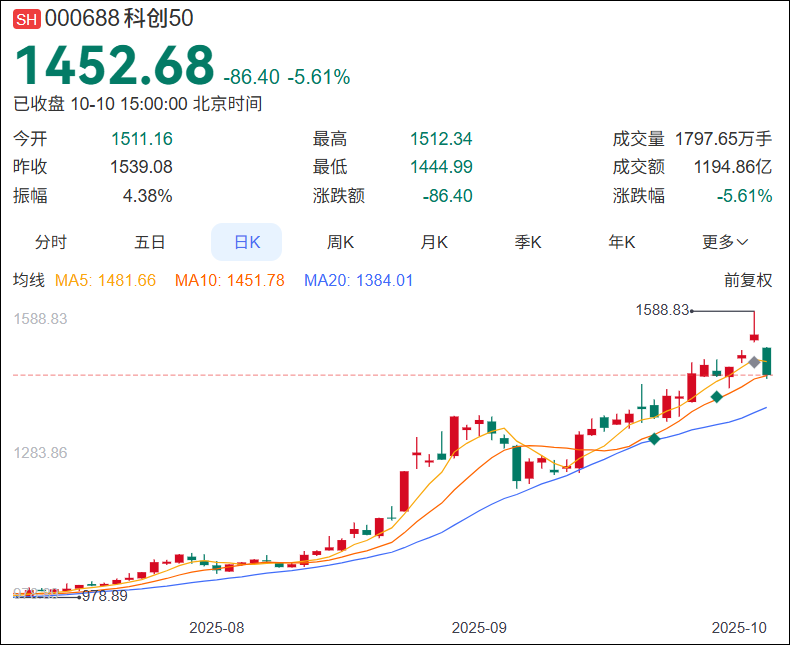The image size is (790, 645).
Task: Click the 000688 科创50 index title
Action: (x=119, y=19)
